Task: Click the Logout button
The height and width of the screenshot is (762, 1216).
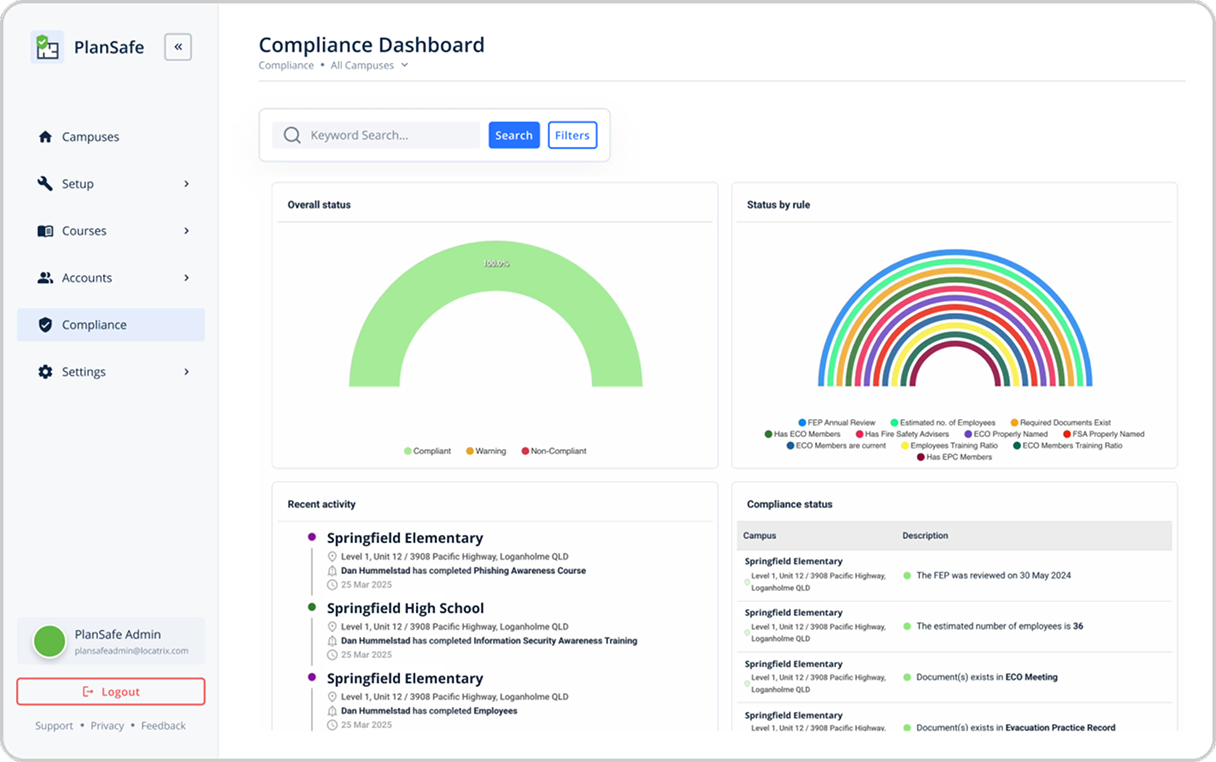Action: [x=110, y=691]
